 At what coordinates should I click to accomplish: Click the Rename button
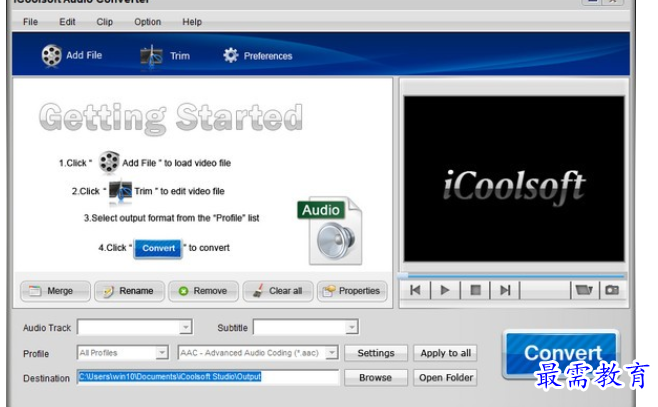tap(129, 291)
